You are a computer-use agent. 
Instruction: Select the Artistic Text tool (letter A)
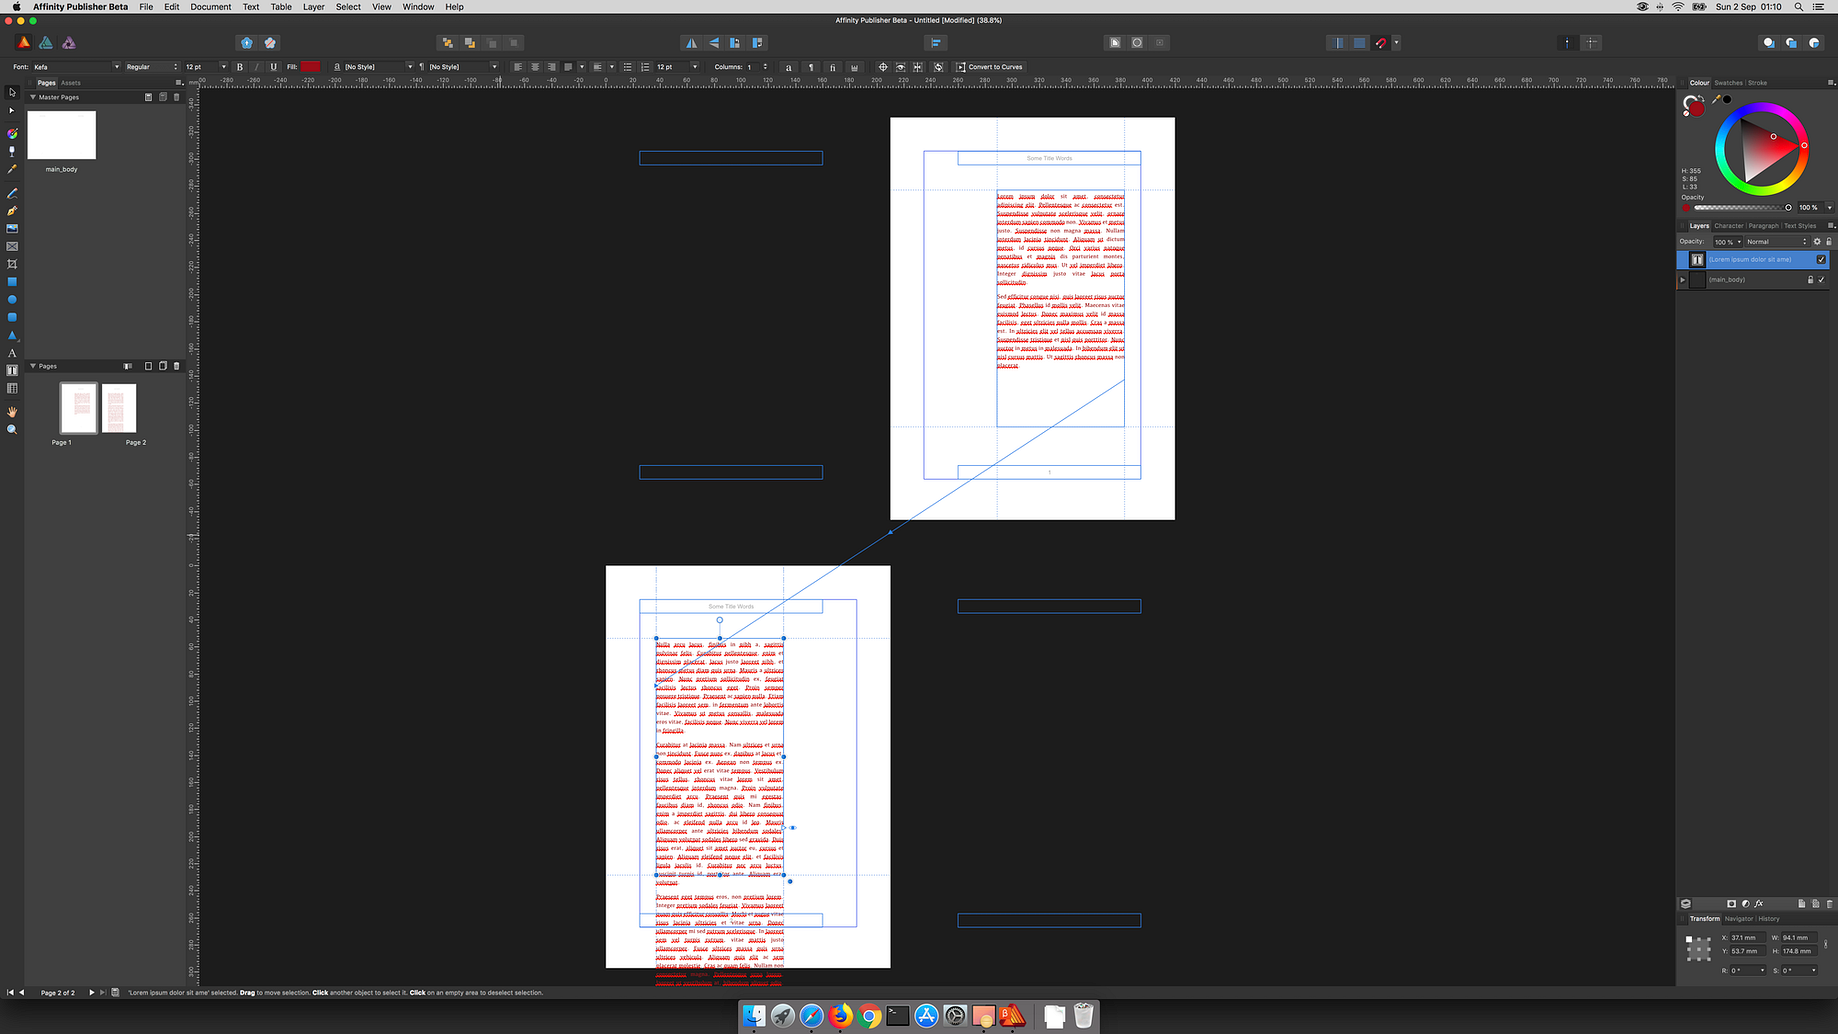(12, 353)
